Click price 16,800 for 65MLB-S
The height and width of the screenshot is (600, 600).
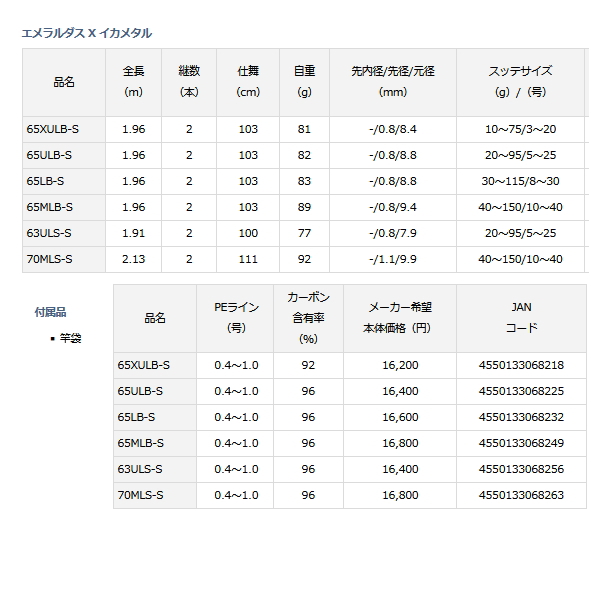(x=400, y=443)
